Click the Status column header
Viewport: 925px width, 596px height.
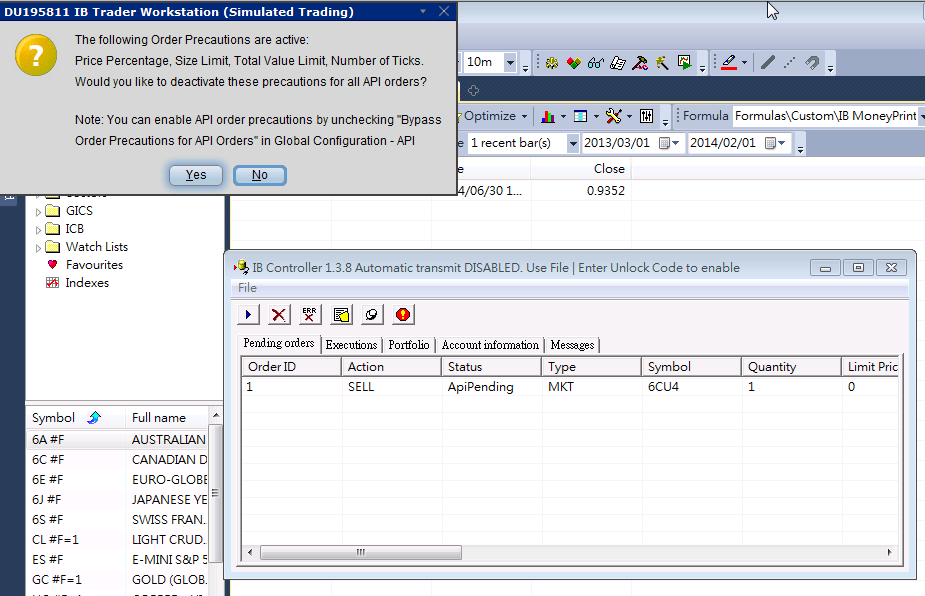point(491,367)
